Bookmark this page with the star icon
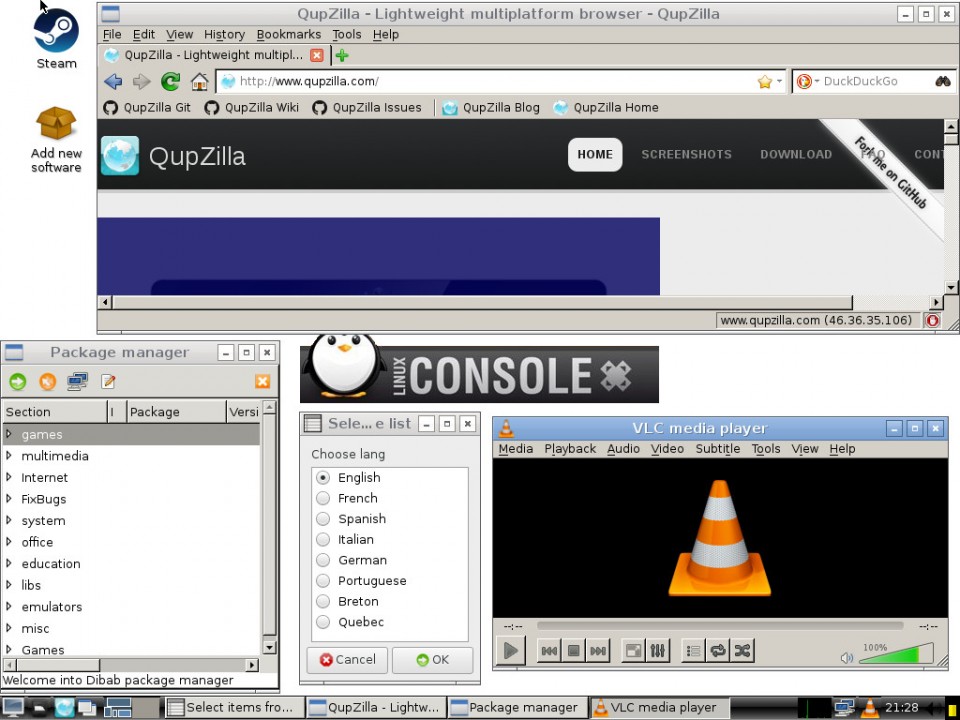Screen dimensions: 960x720 [x=765, y=81]
